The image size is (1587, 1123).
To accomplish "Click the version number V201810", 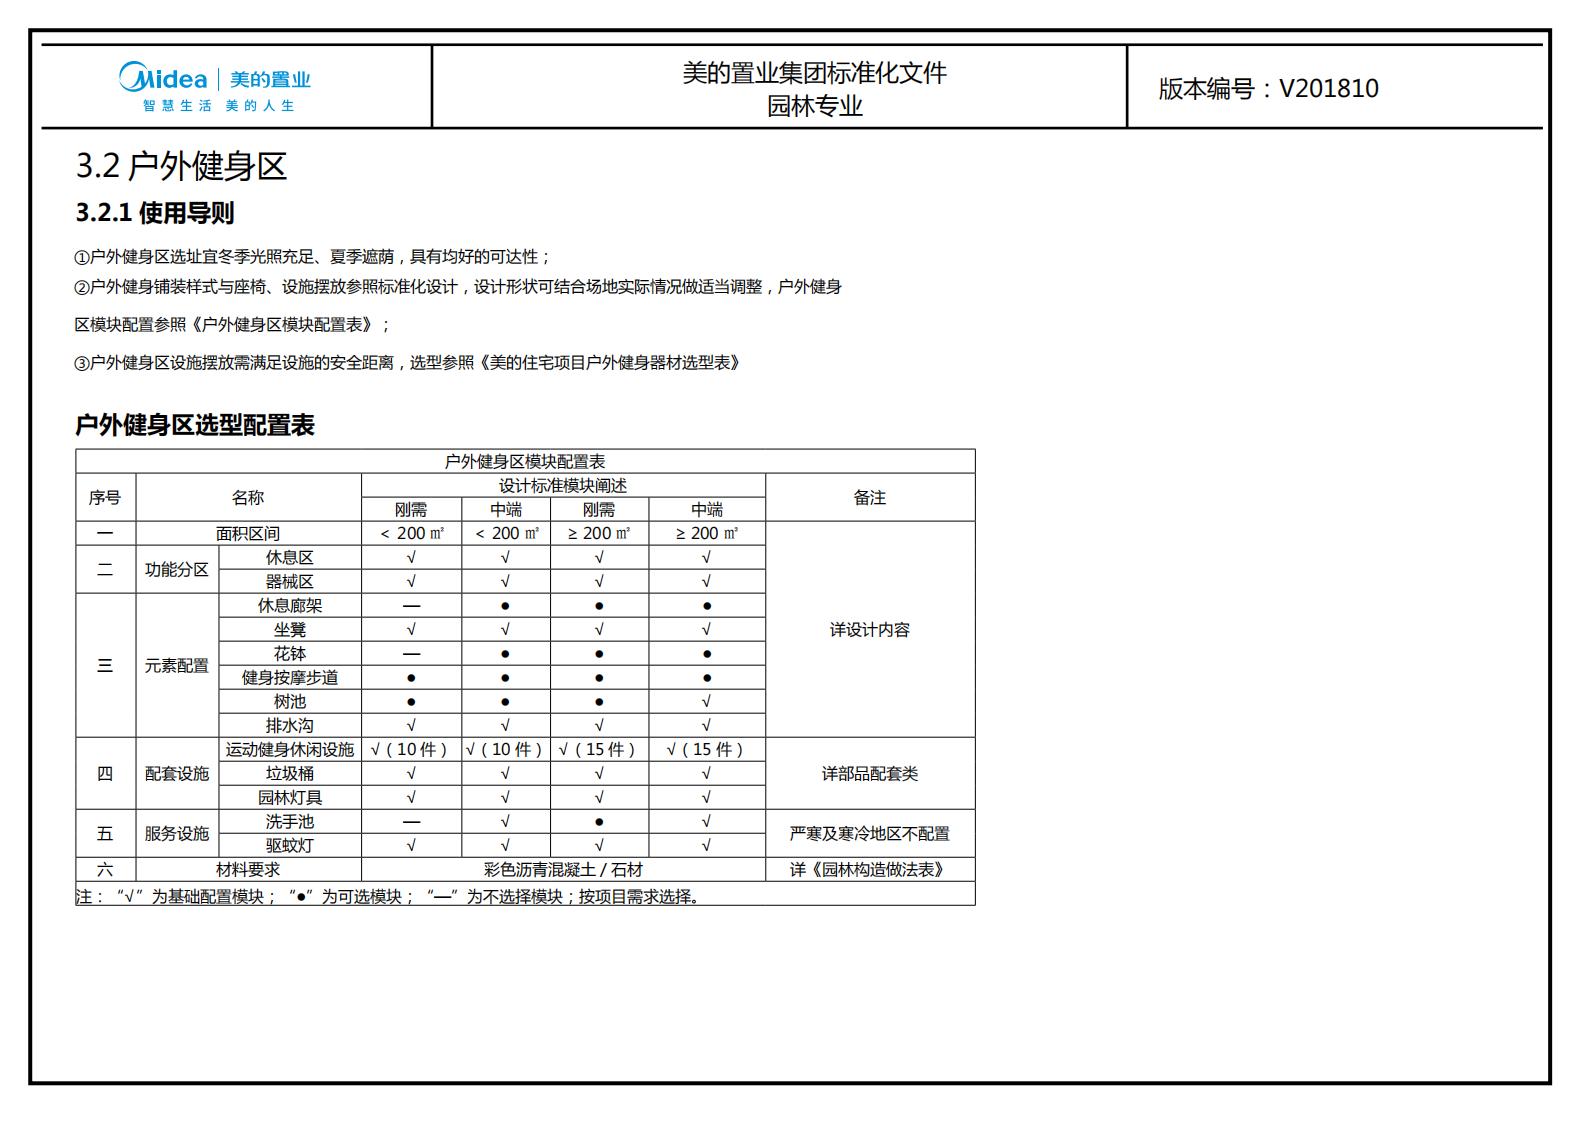I will (1329, 88).
